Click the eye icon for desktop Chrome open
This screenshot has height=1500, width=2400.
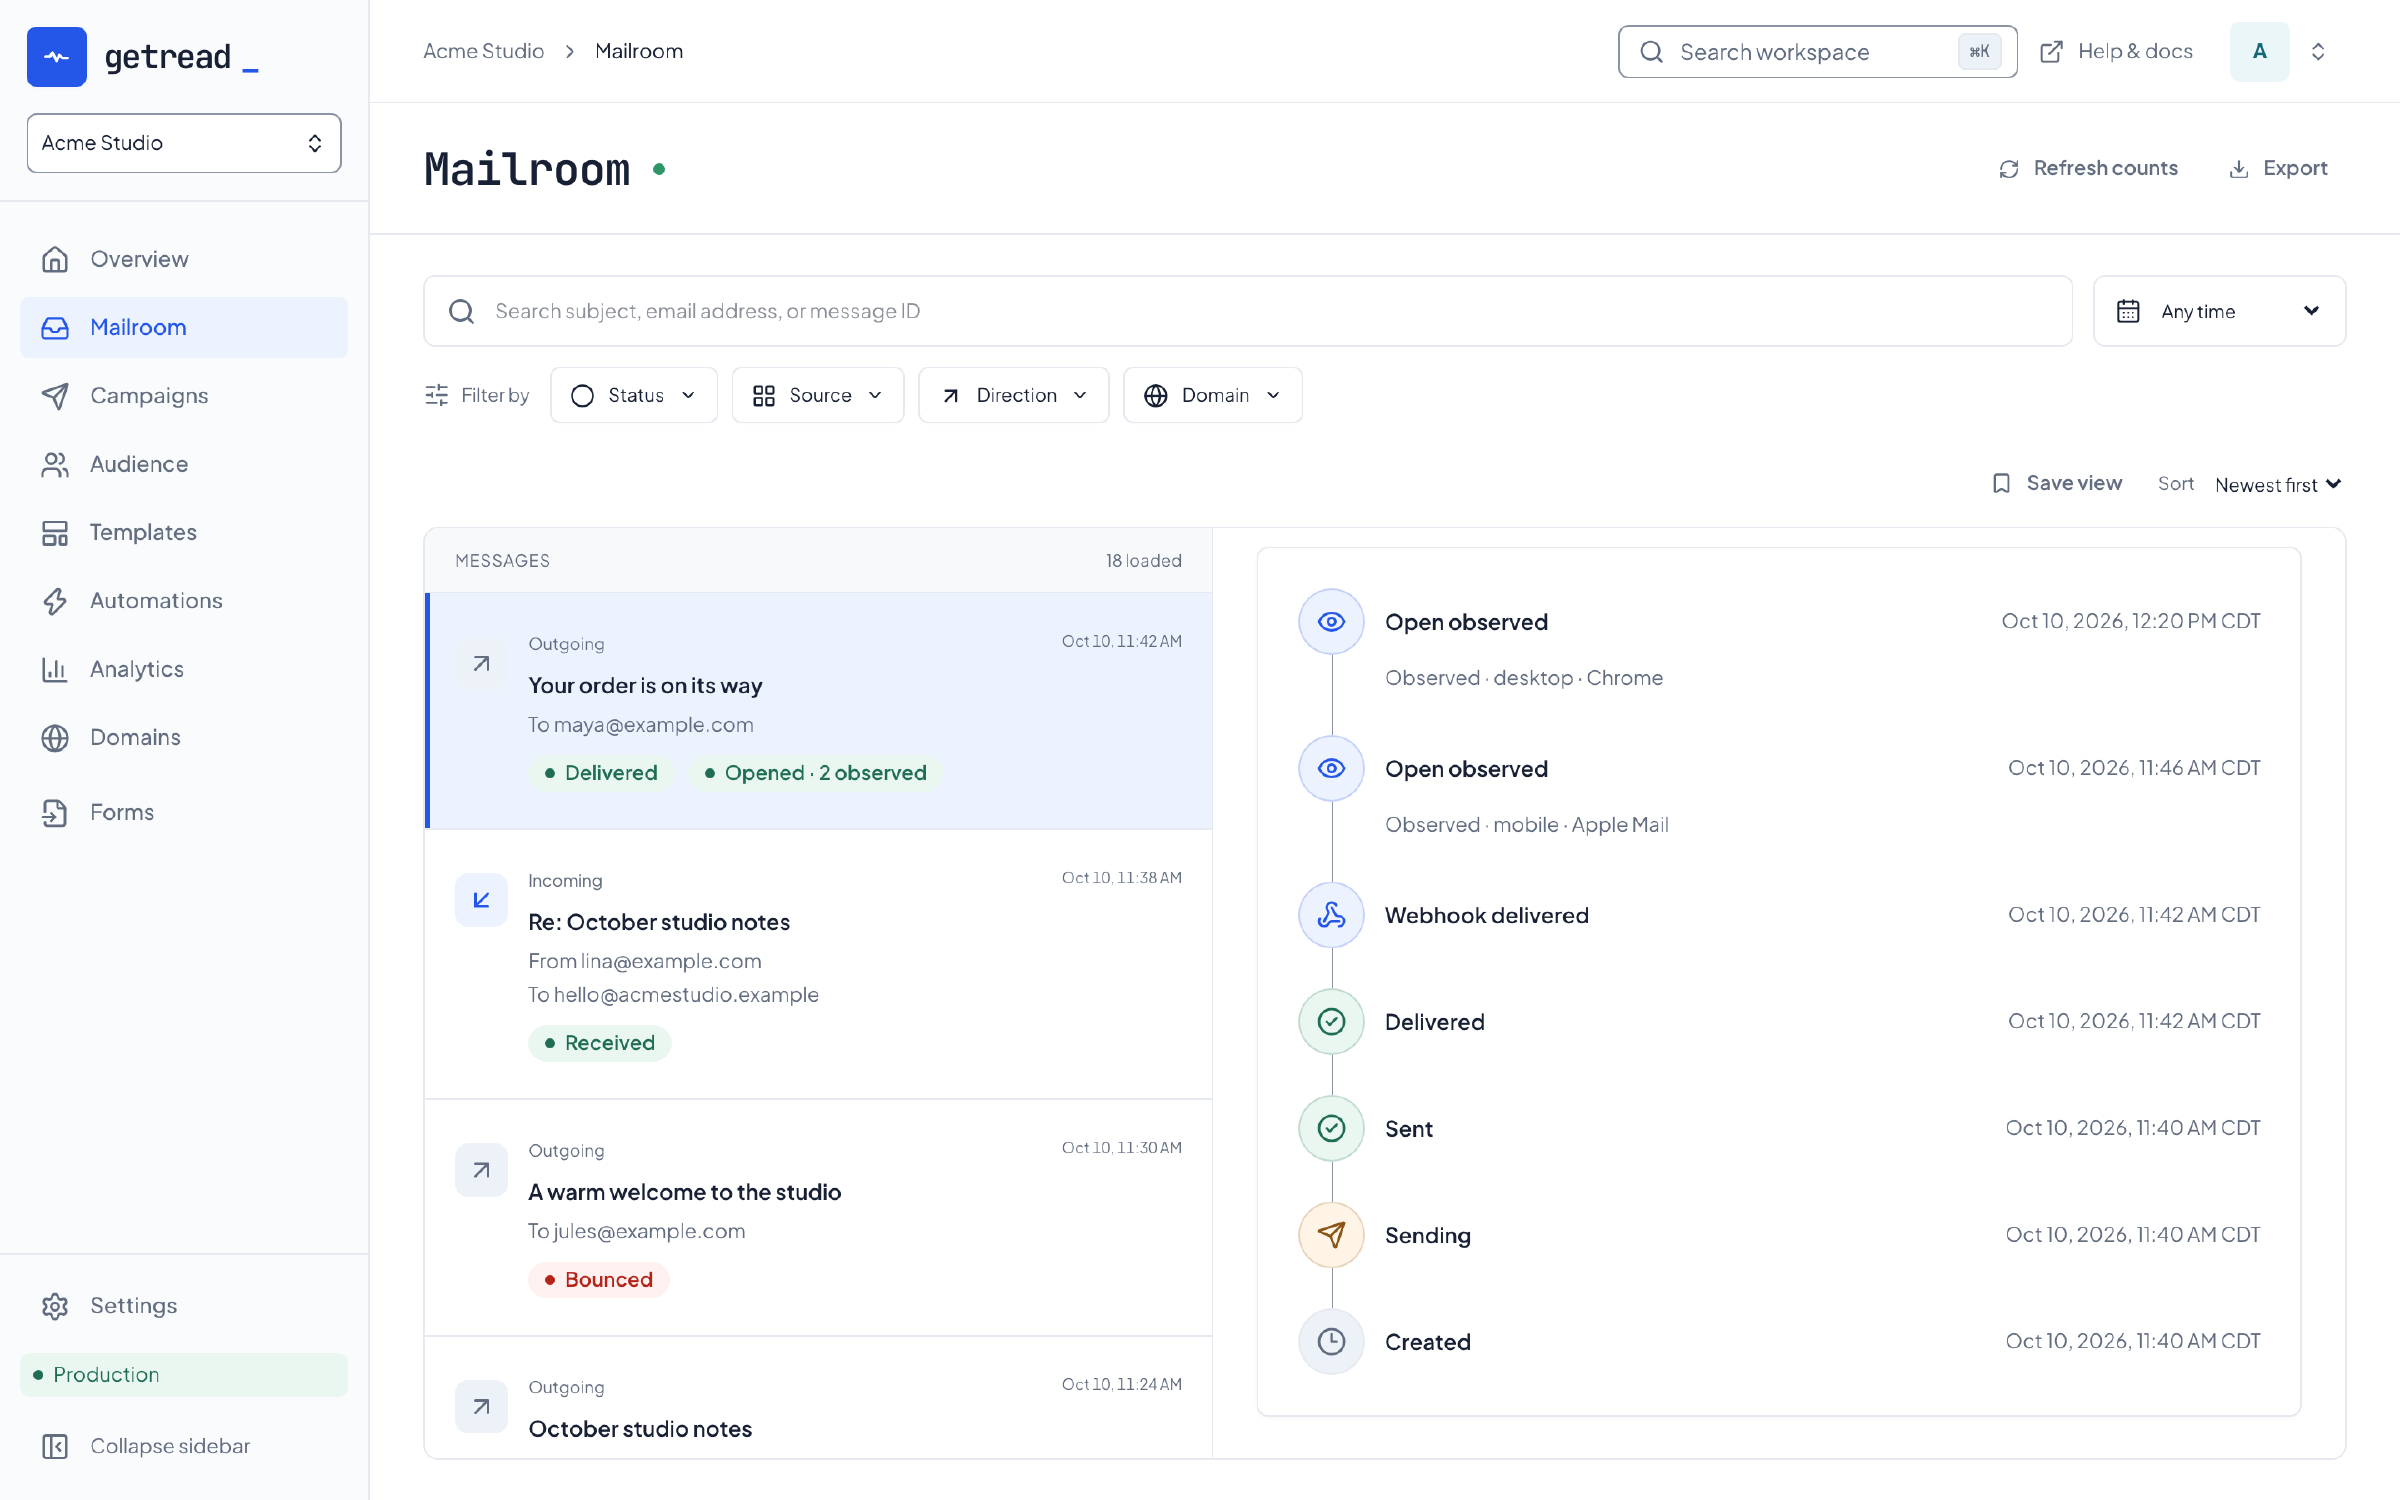pyautogui.click(x=1331, y=622)
